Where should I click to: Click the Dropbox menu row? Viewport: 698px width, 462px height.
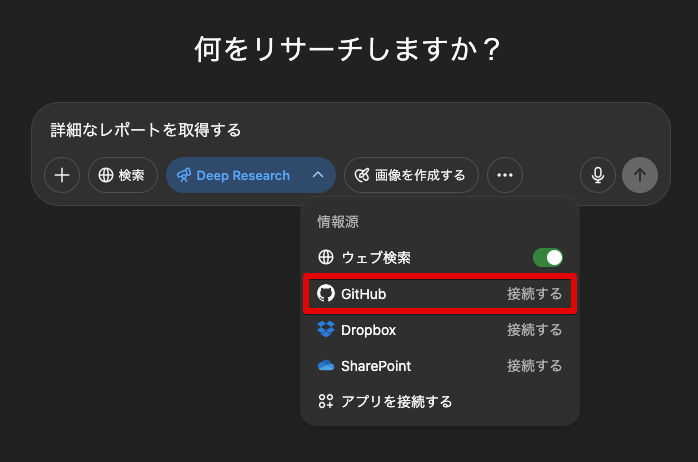pyautogui.click(x=440, y=330)
